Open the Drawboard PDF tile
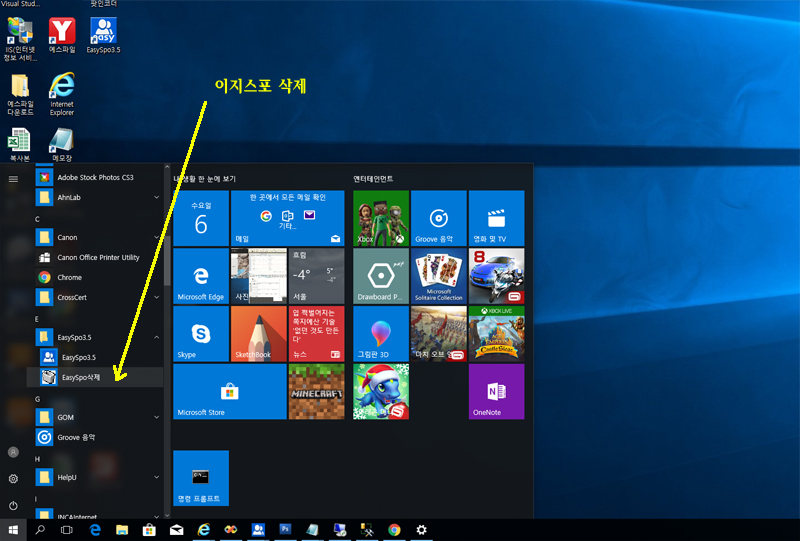The width and height of the screenshot is (800, 541). tap(381, 276)
